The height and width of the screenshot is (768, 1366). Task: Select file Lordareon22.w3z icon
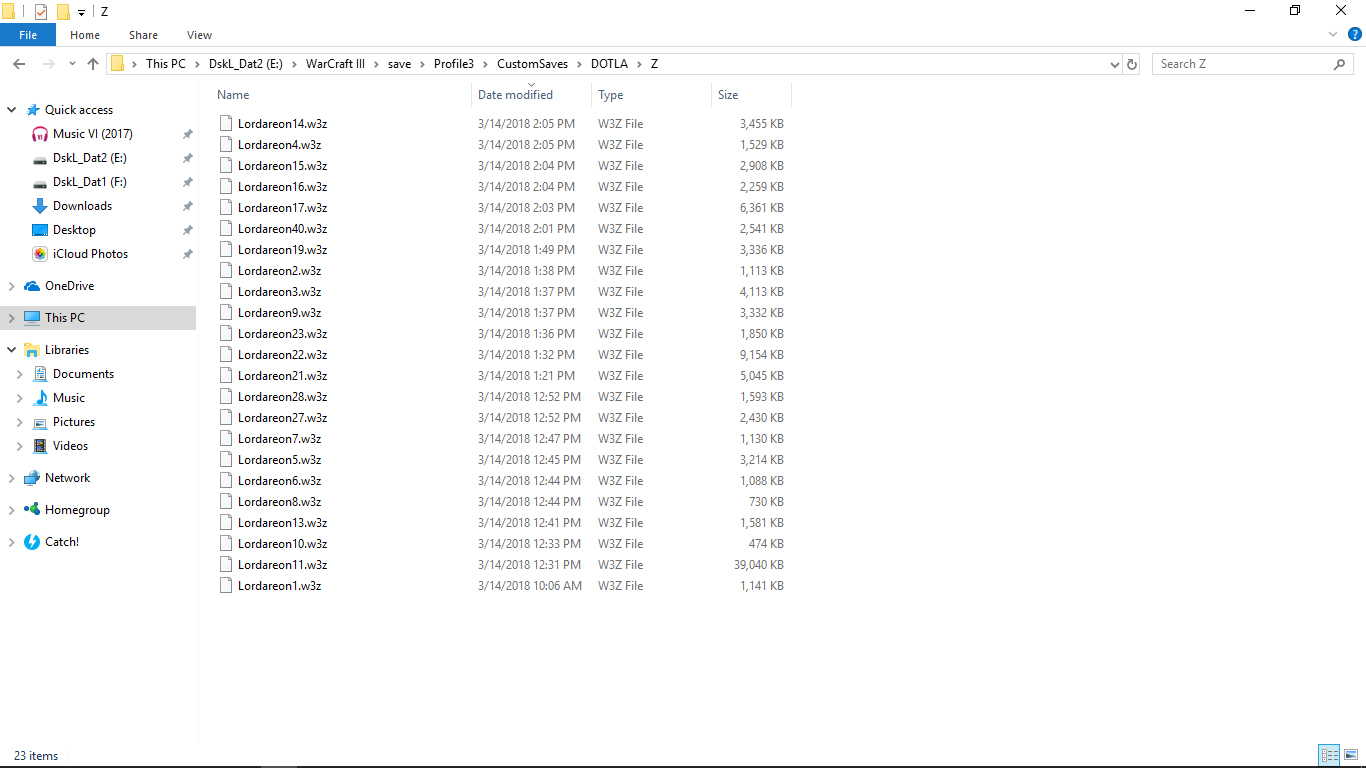coord(225,355)
